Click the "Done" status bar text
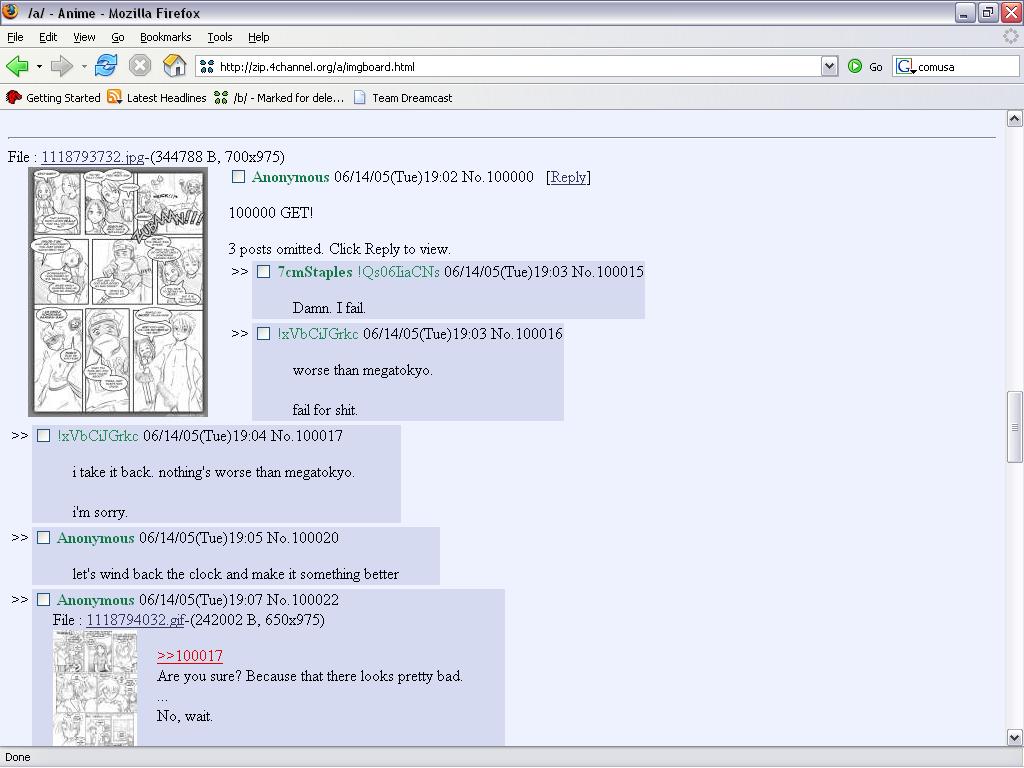This screenshot has width=1024, height=768. tap(18, 757)
